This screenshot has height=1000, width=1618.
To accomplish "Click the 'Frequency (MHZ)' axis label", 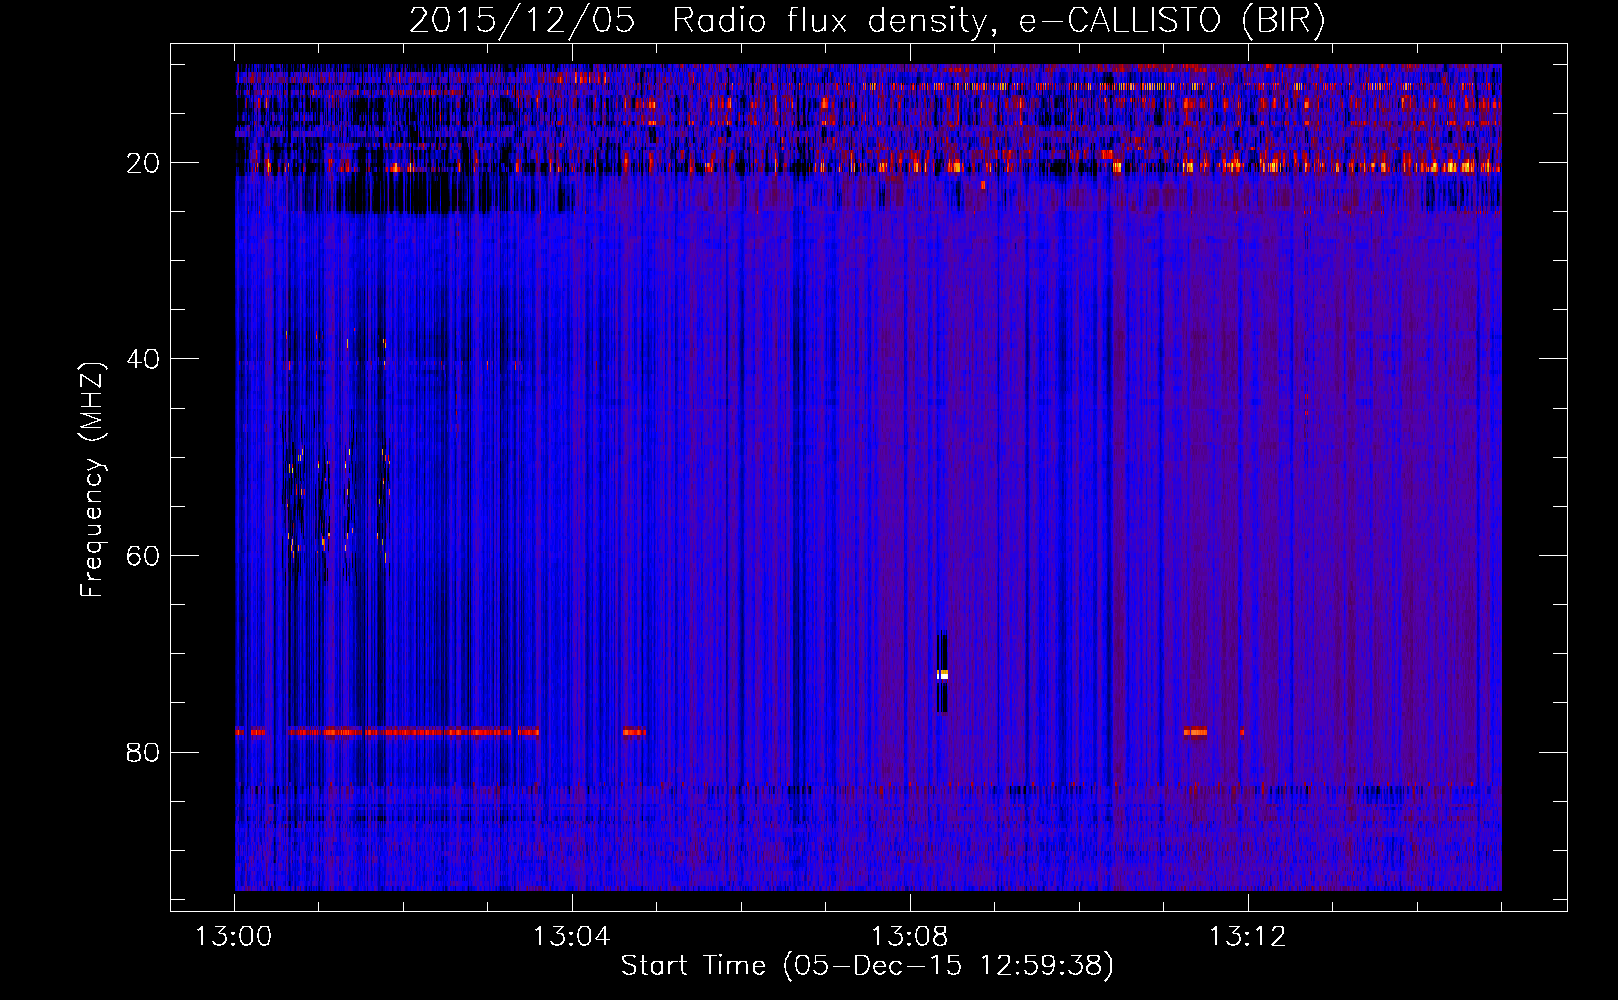I will tap(92, 480).
